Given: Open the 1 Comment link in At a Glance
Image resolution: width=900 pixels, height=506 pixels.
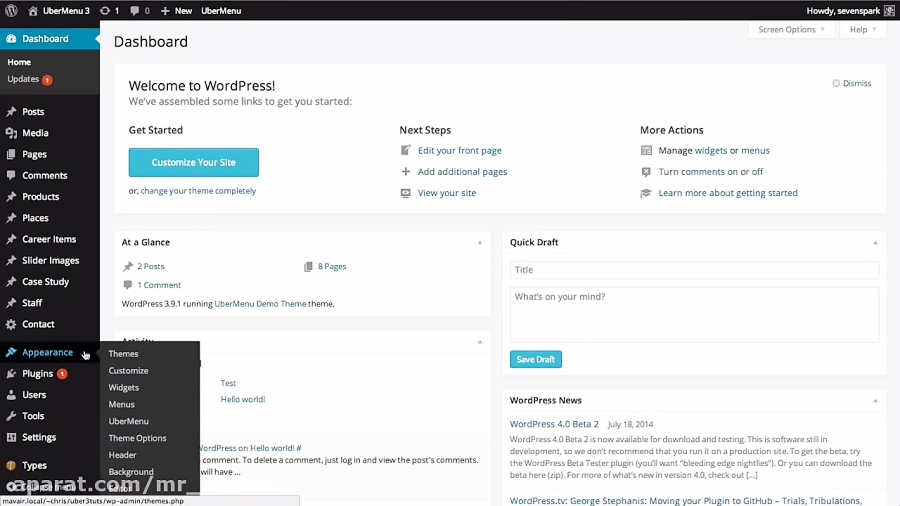Looking at the screenshot, I should point(159,285).
